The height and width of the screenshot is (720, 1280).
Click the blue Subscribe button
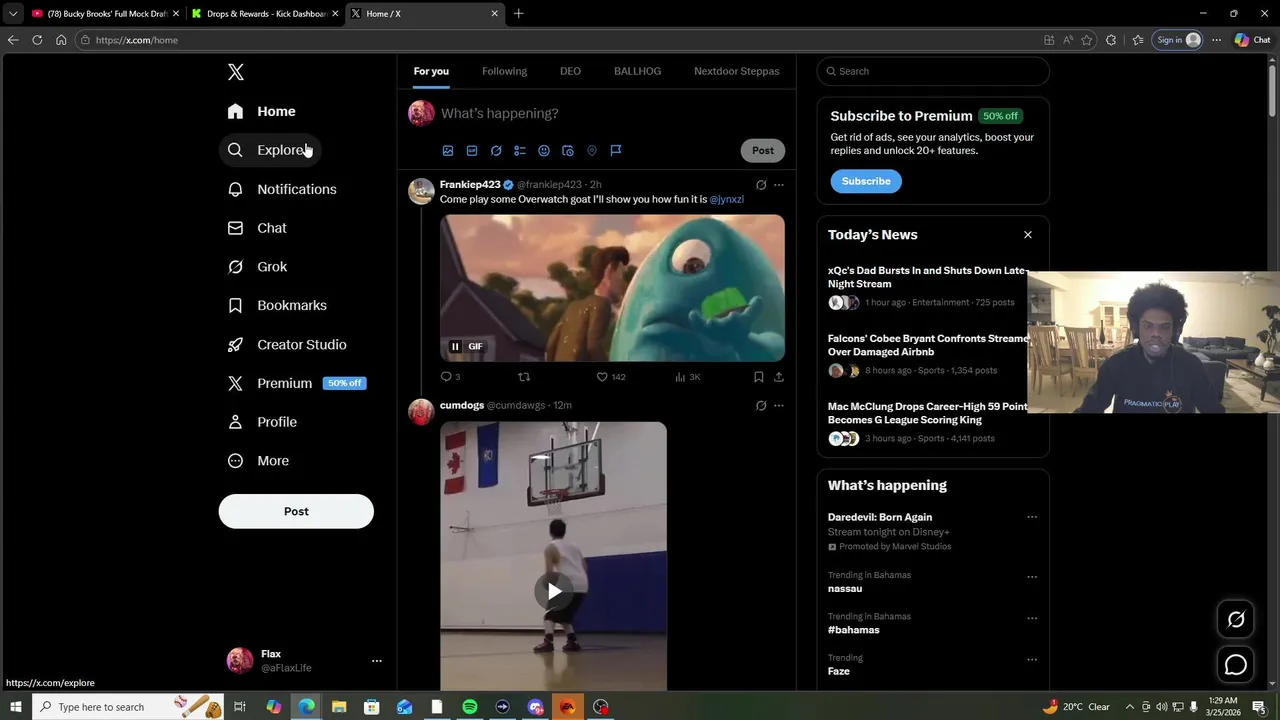coord(866,181)
